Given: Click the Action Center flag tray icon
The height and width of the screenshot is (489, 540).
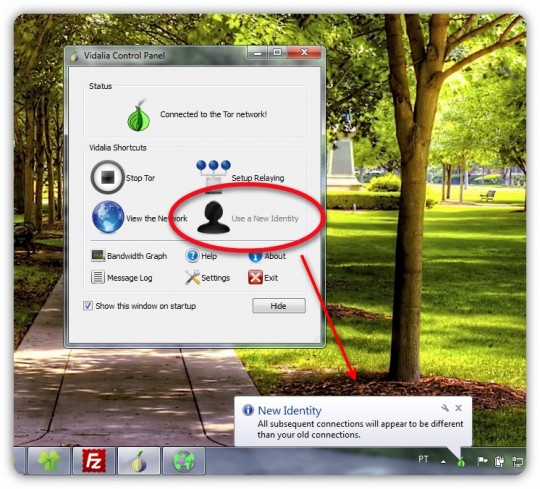Looking at the screenshot, I should (x=482, y=461).
